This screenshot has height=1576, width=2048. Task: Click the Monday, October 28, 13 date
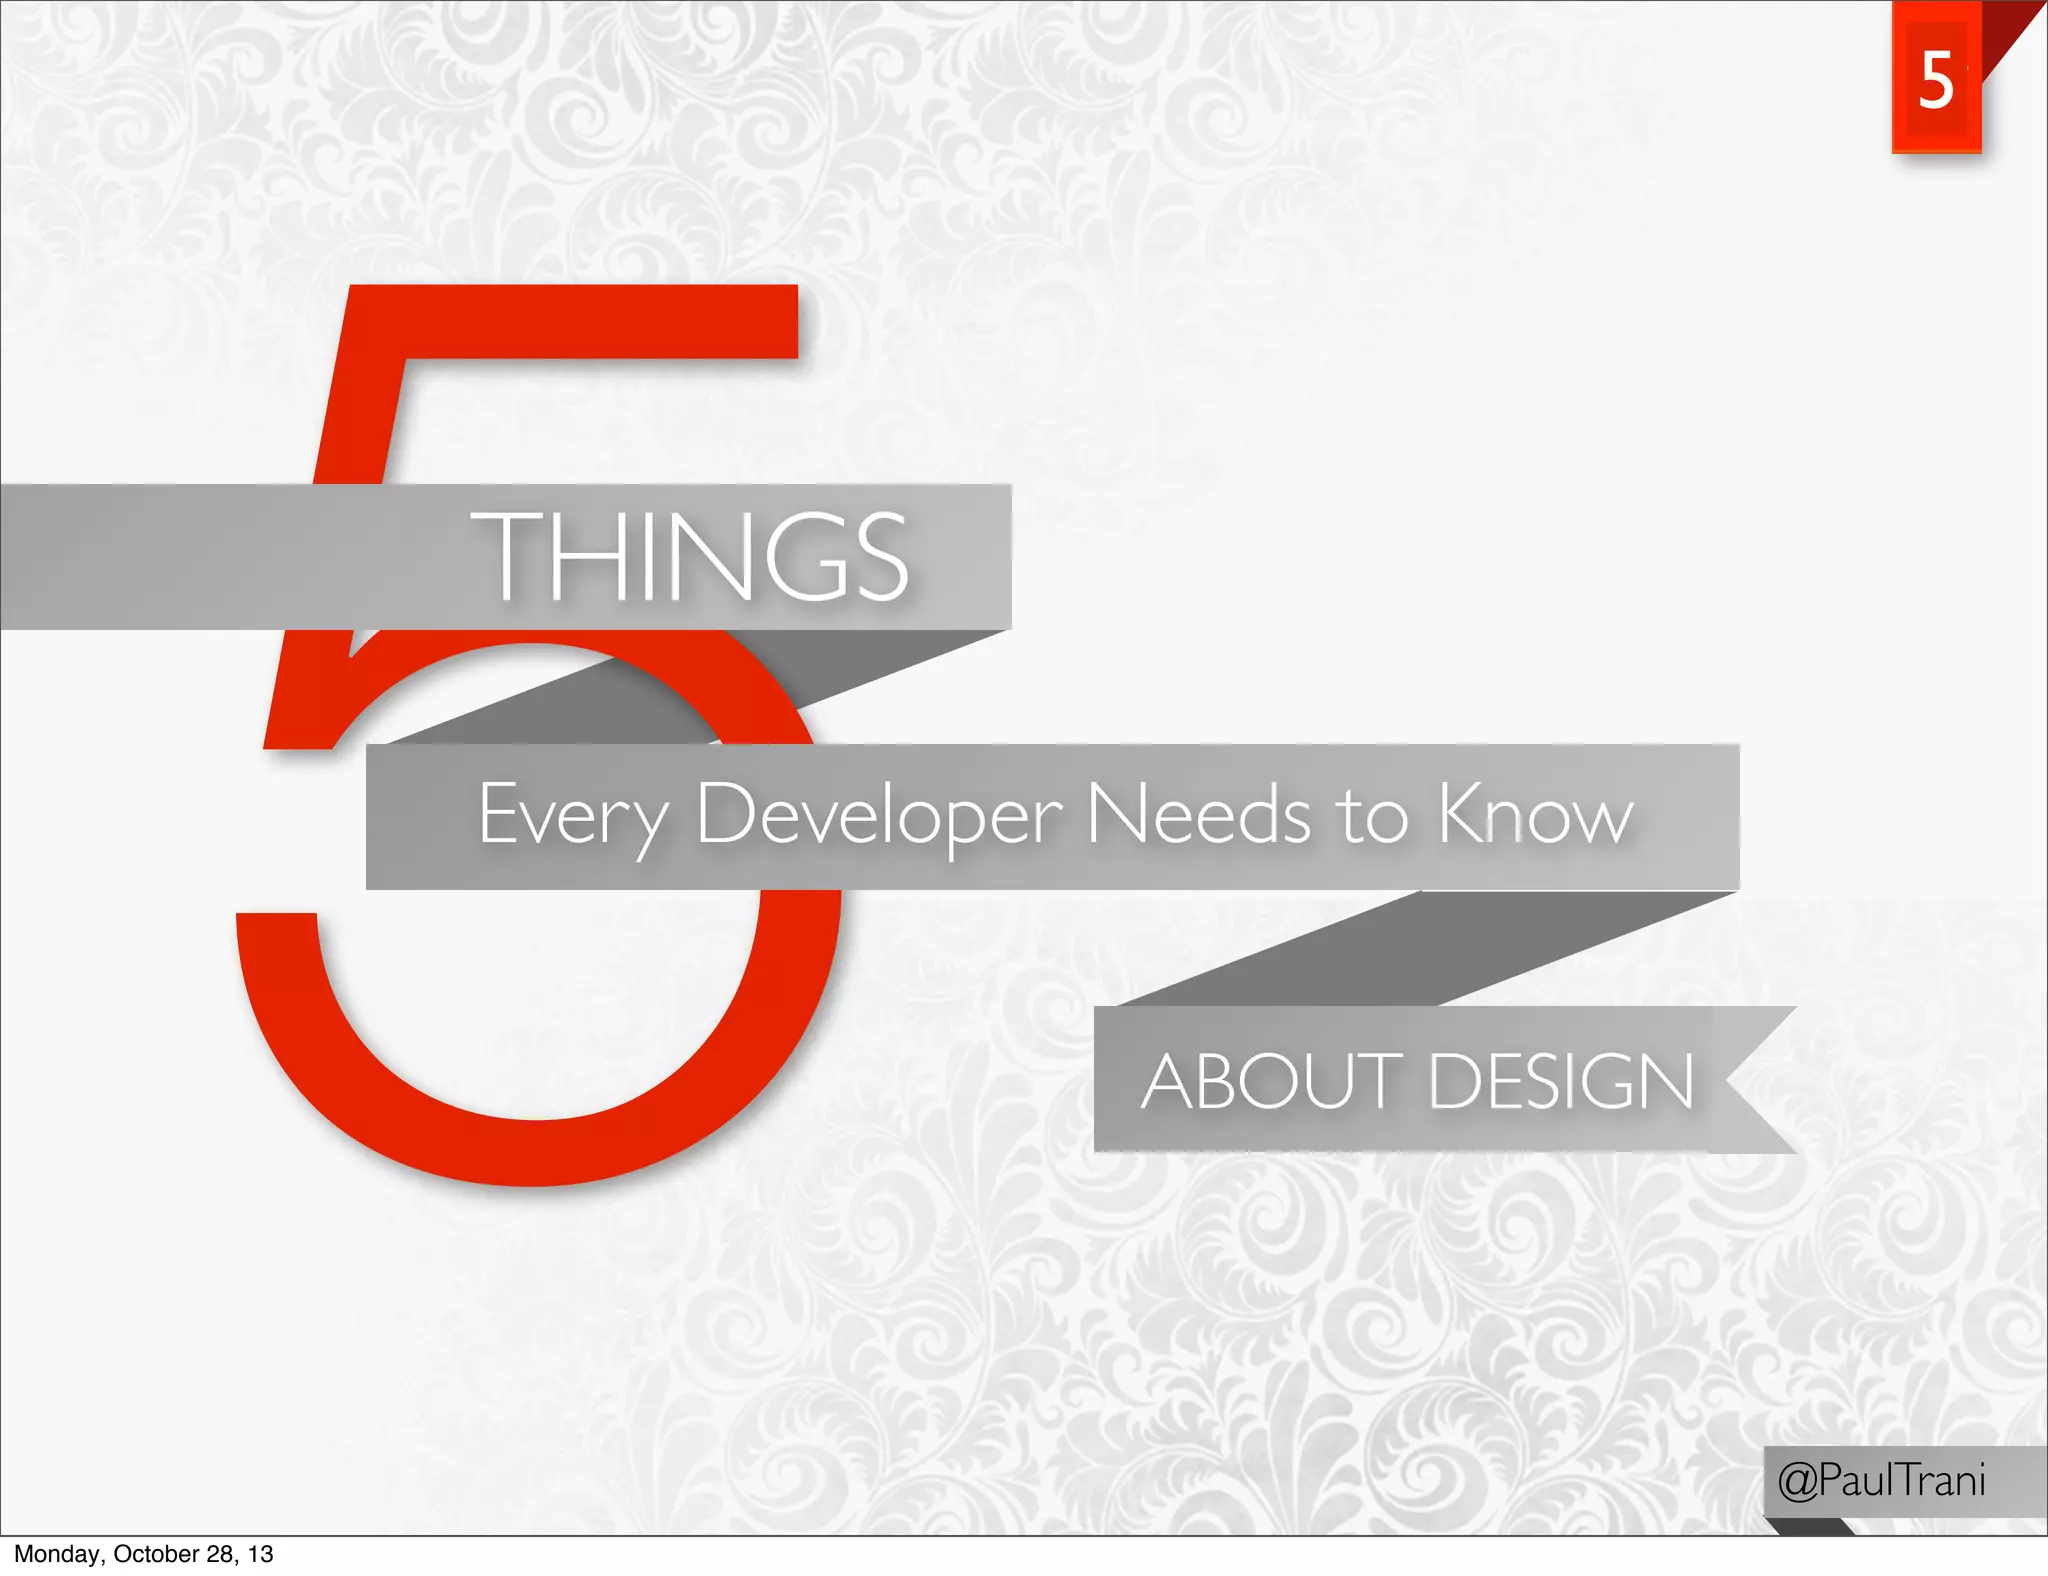pos(143,1554)
